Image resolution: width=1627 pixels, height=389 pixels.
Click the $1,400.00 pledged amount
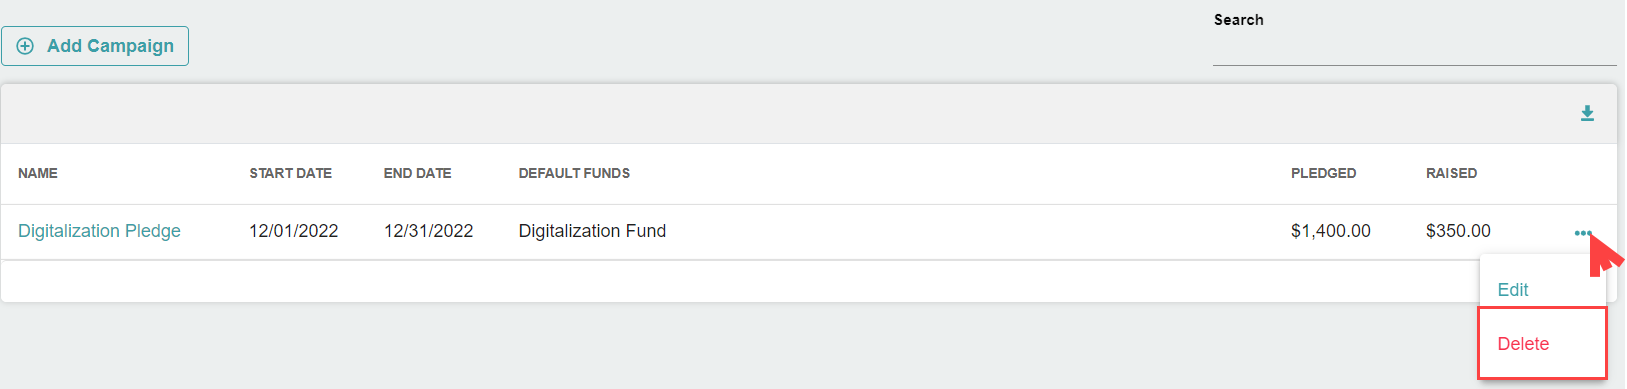point(1330,231)
